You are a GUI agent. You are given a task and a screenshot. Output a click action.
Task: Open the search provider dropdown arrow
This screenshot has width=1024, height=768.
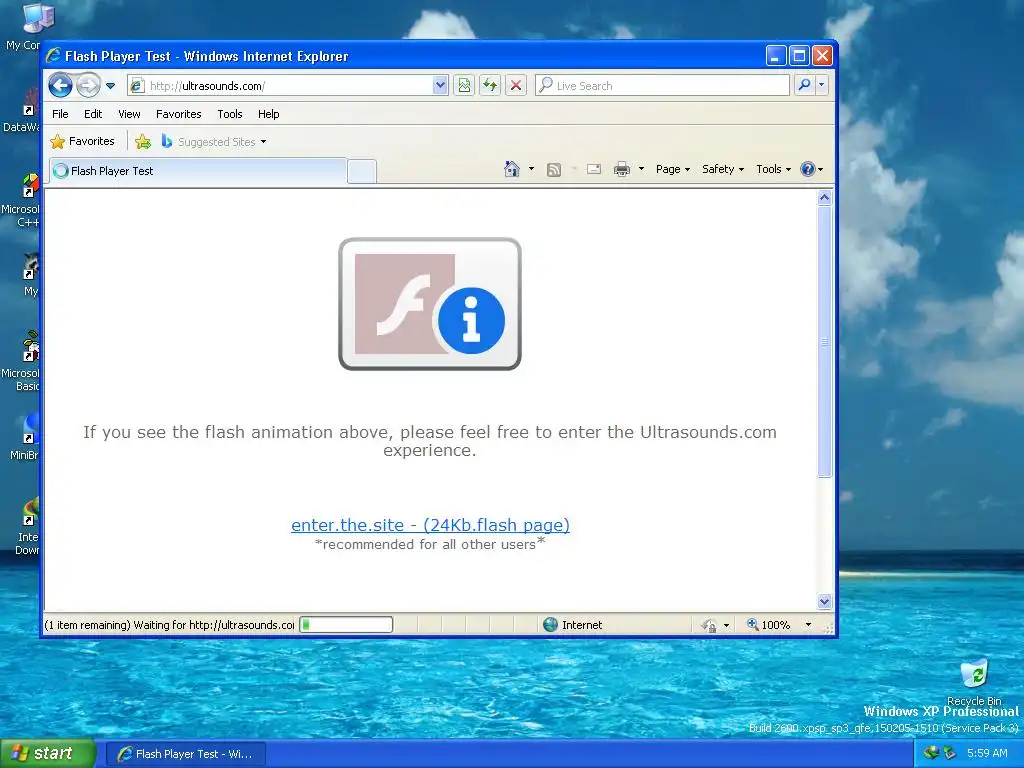[x=822, y=86]
